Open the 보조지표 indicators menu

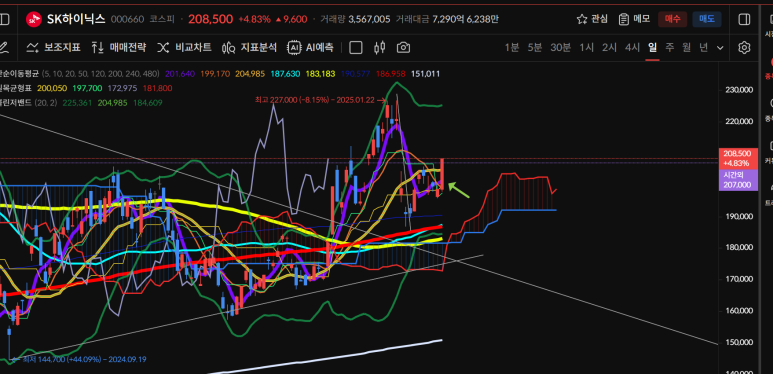pyautogui.click(x=53, y=48)
